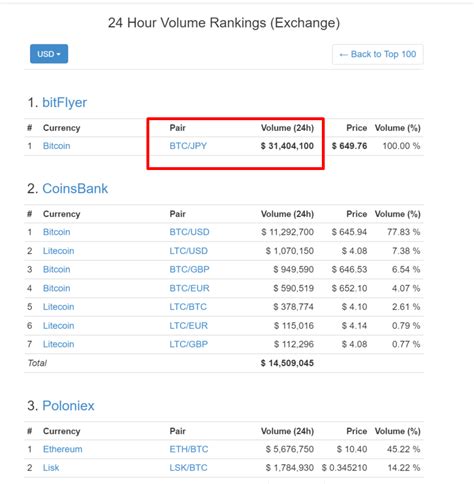Select the $ 4.10 price value
This screenshot has height=484, width=474.
coord(354,307)
